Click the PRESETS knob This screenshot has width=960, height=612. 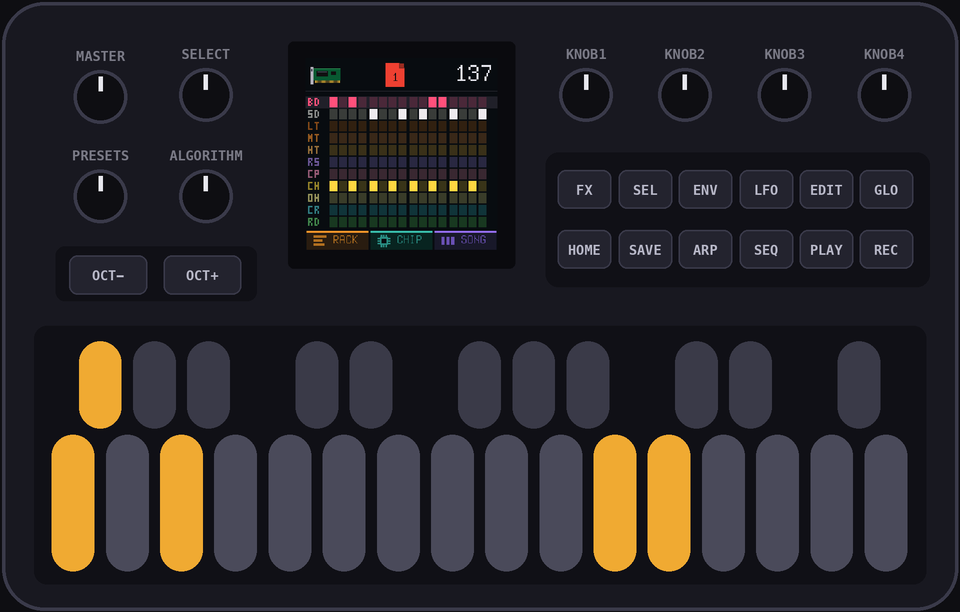pos(100,196)
